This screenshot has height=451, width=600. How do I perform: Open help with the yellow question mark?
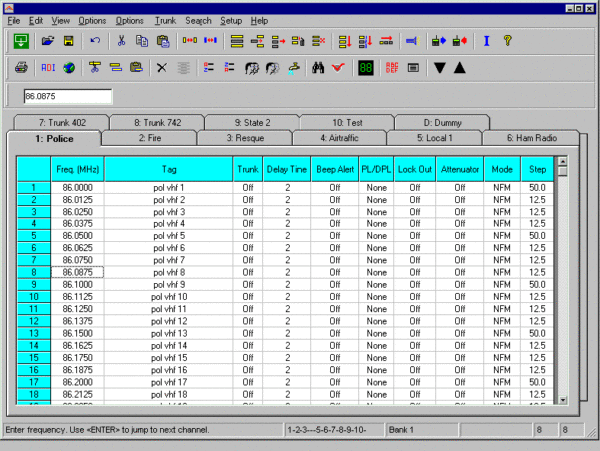point(507,40)
